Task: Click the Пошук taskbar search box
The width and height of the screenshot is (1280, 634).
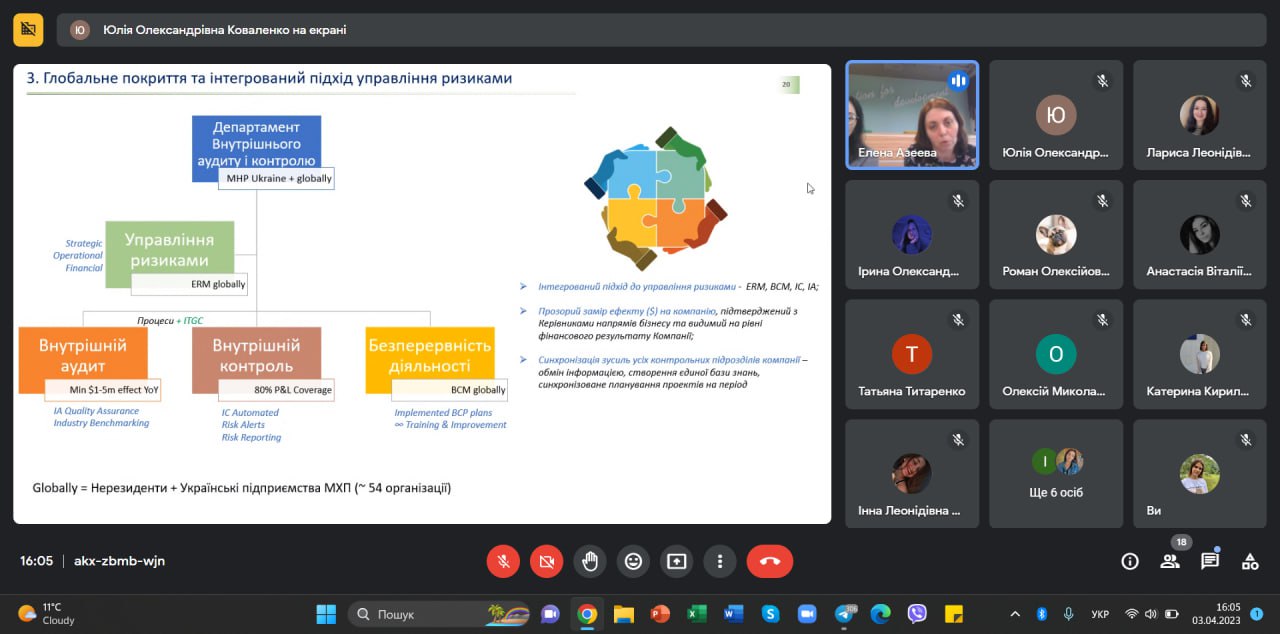Action: coord(440,613)
